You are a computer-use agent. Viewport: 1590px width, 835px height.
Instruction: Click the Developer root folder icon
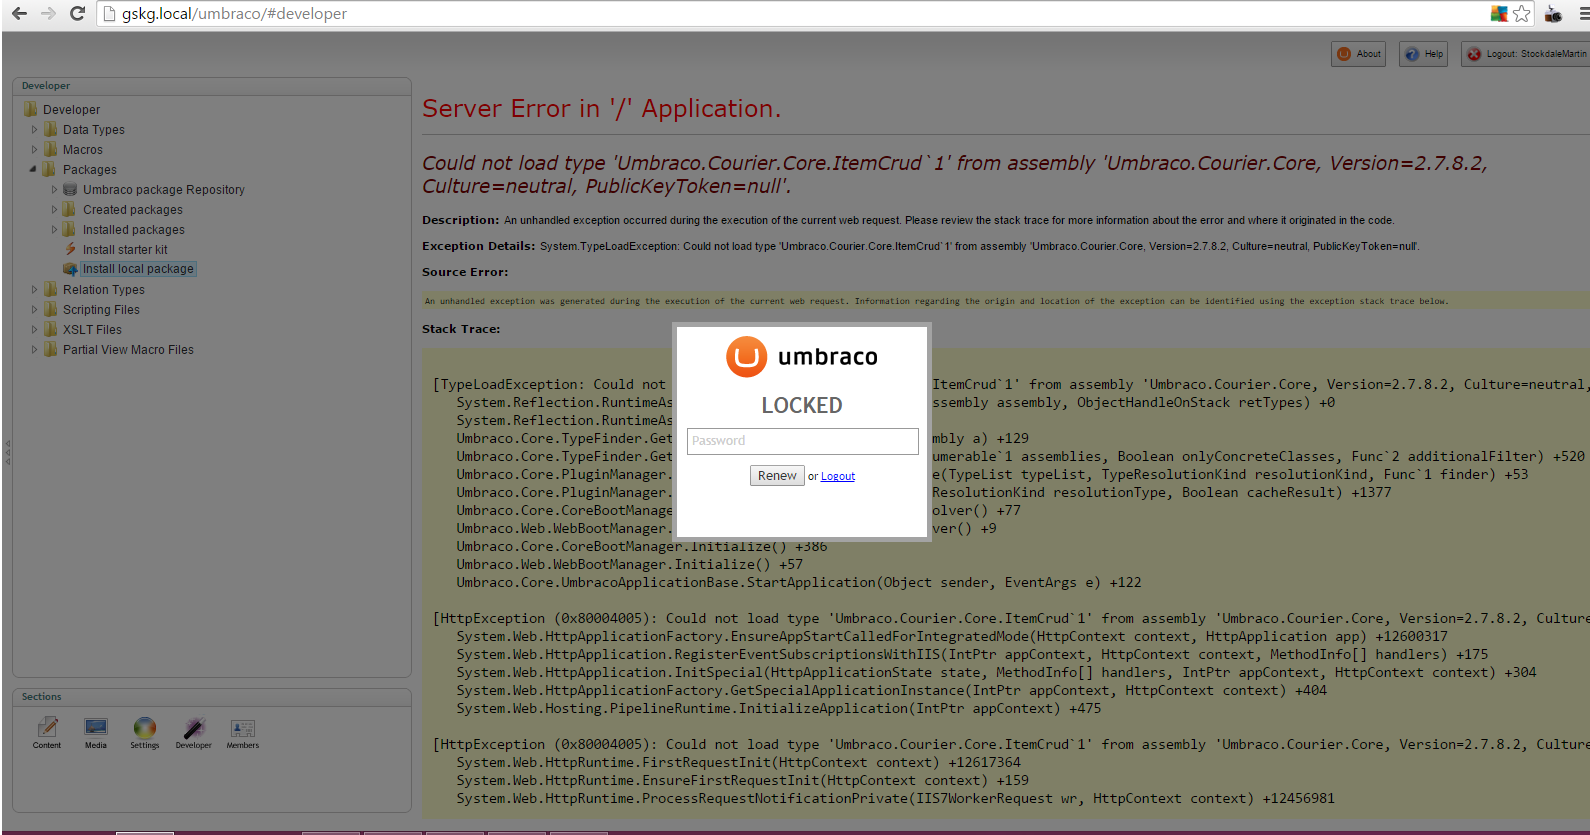[x=30, y=109]
